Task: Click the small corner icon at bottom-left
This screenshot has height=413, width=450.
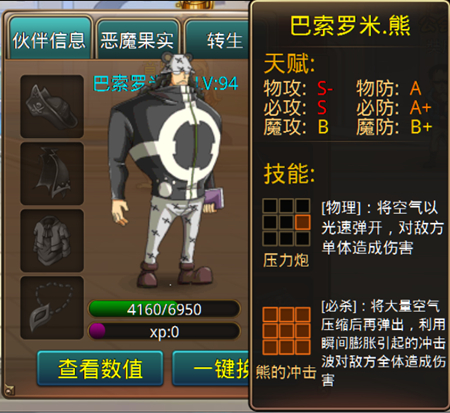Action: [9, 390]
